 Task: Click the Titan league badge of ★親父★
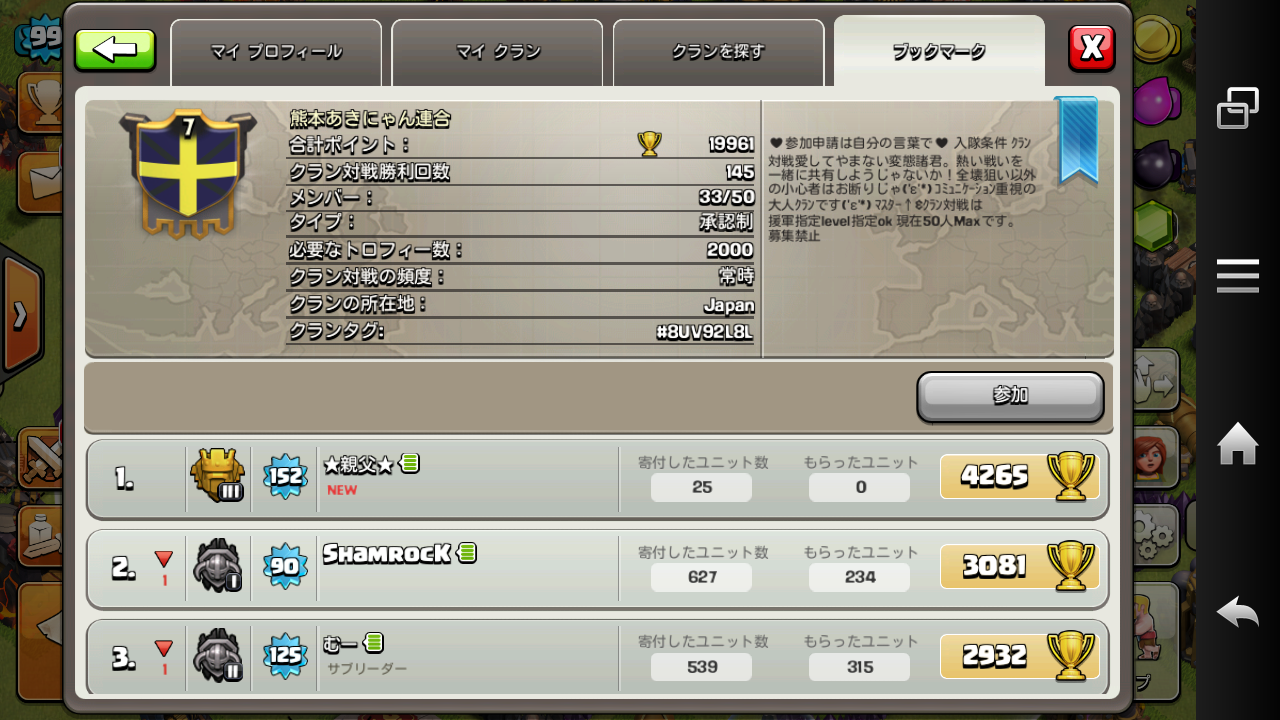coord(217,476)
